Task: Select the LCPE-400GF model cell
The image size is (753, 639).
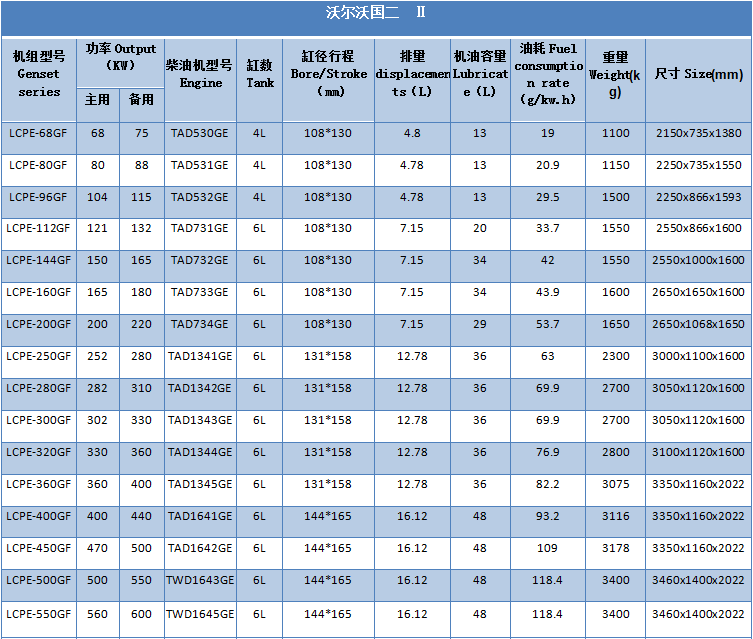Action: tap(38, 517)
